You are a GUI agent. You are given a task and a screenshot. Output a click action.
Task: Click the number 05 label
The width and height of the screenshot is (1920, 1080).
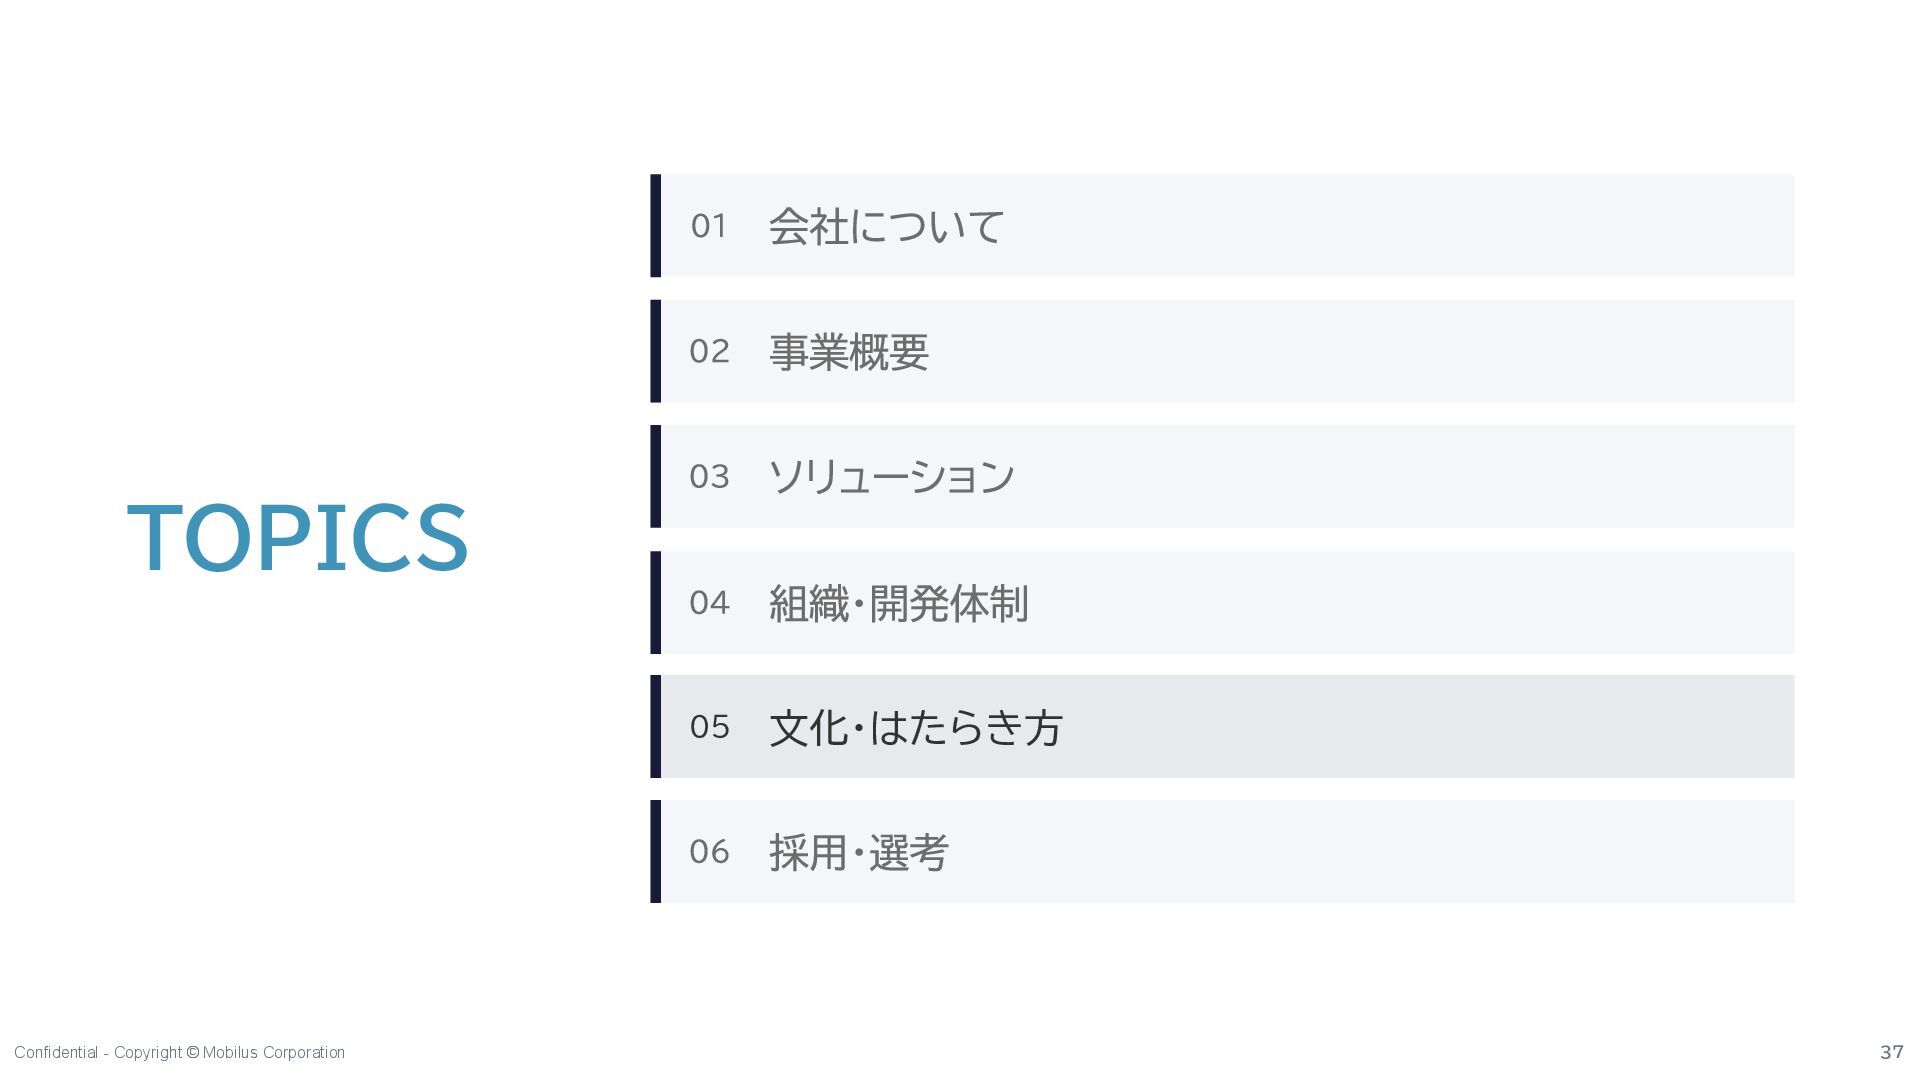tap(709, 727)
